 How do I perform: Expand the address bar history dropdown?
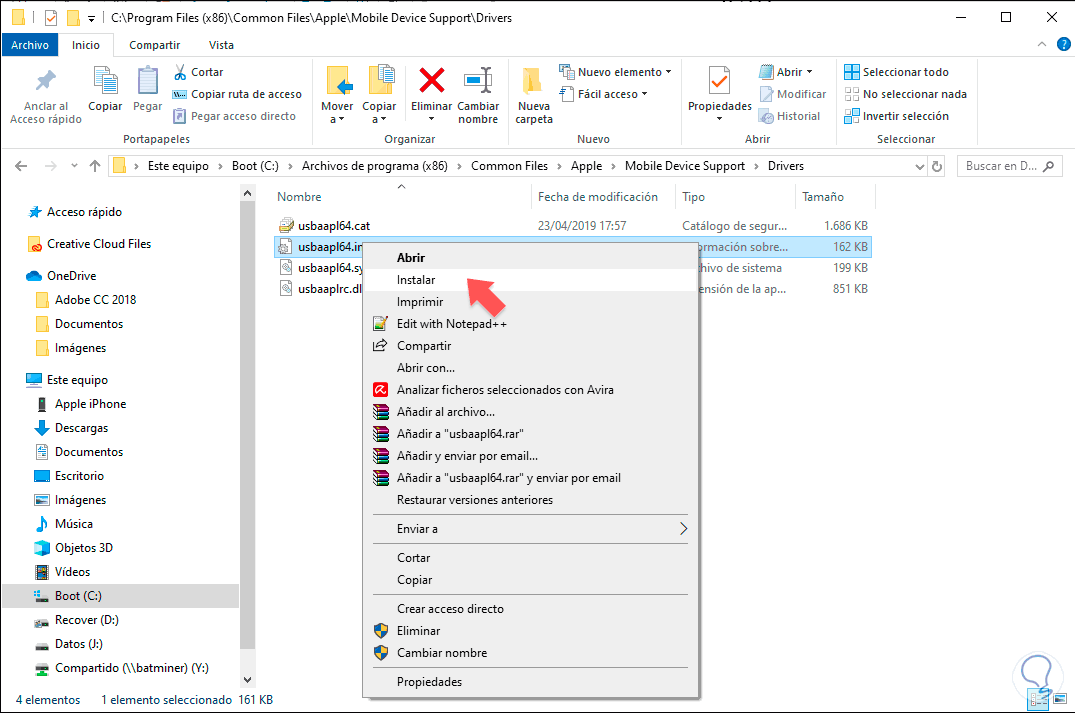919,166
